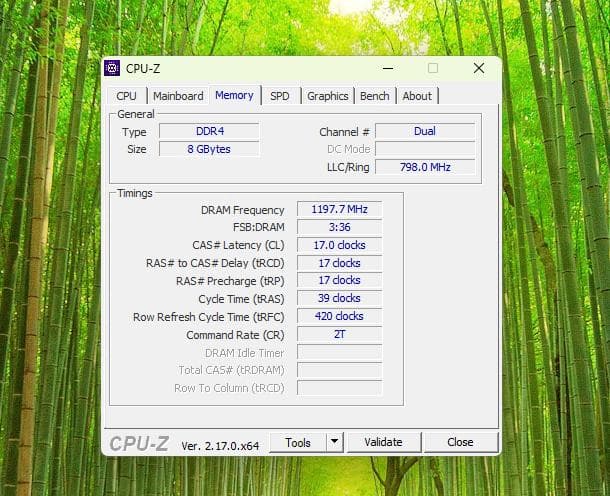Click the Row Refresh Cycle Time (tRFC) label

(209, 317)
